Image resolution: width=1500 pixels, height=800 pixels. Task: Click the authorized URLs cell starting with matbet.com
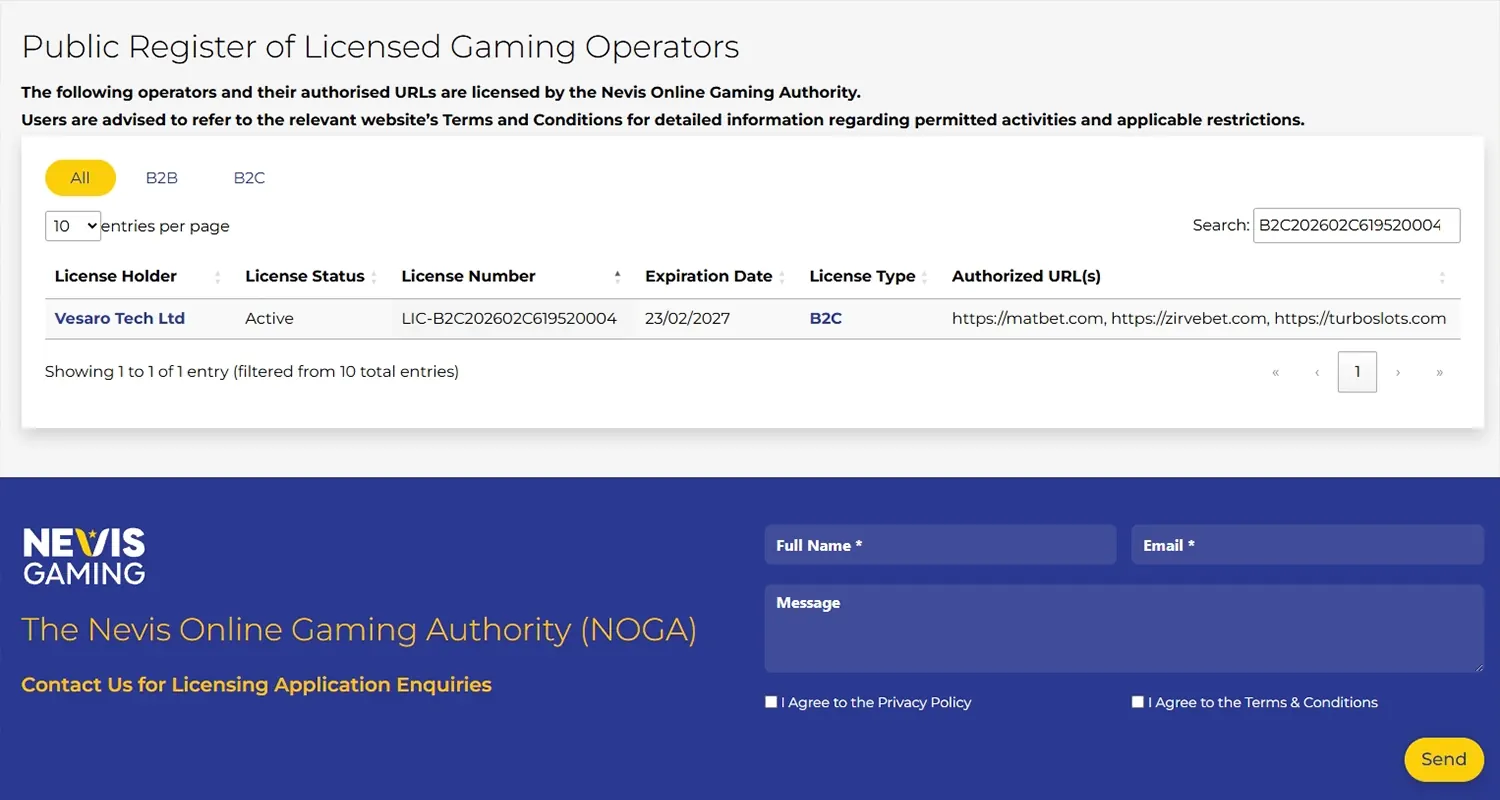(x=1199, y=318)
